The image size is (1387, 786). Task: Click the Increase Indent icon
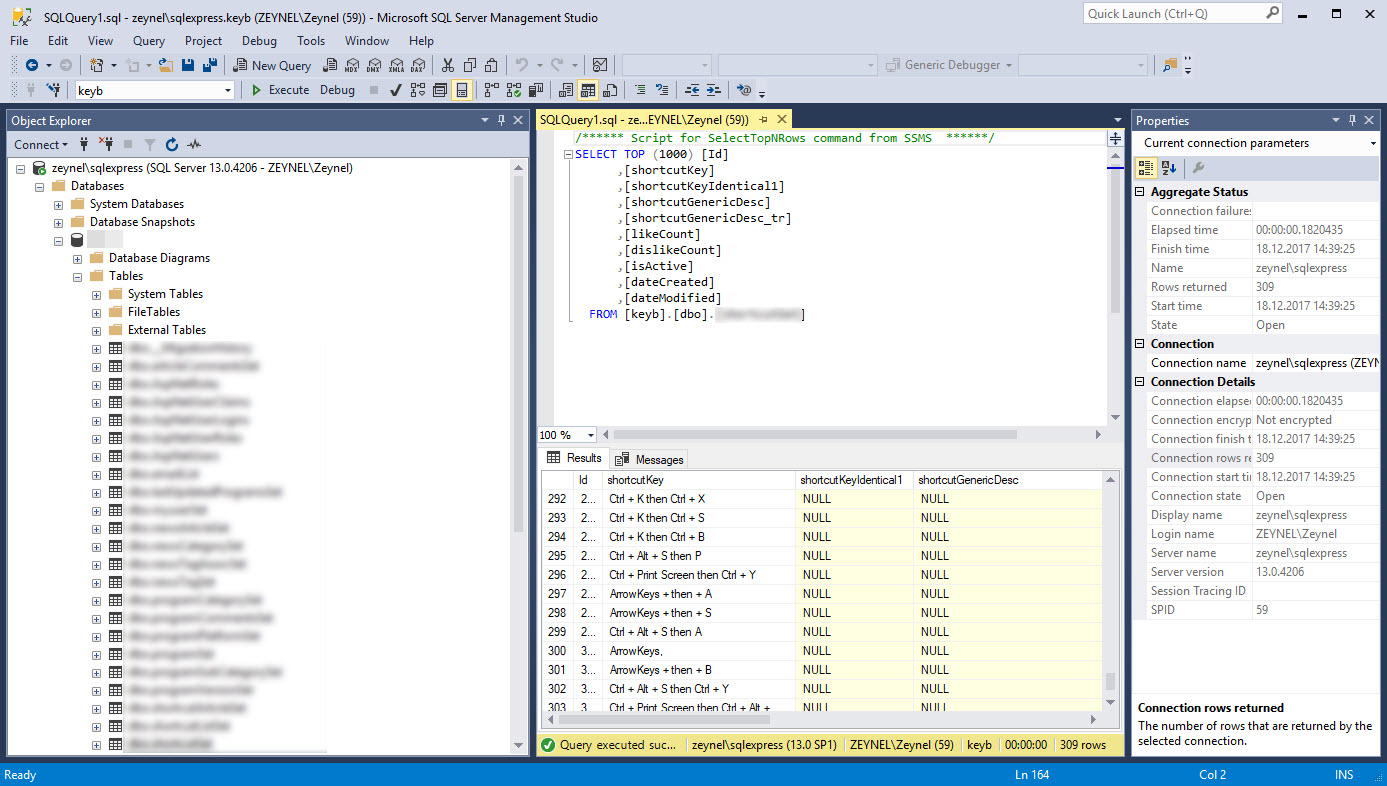(713, 90)
